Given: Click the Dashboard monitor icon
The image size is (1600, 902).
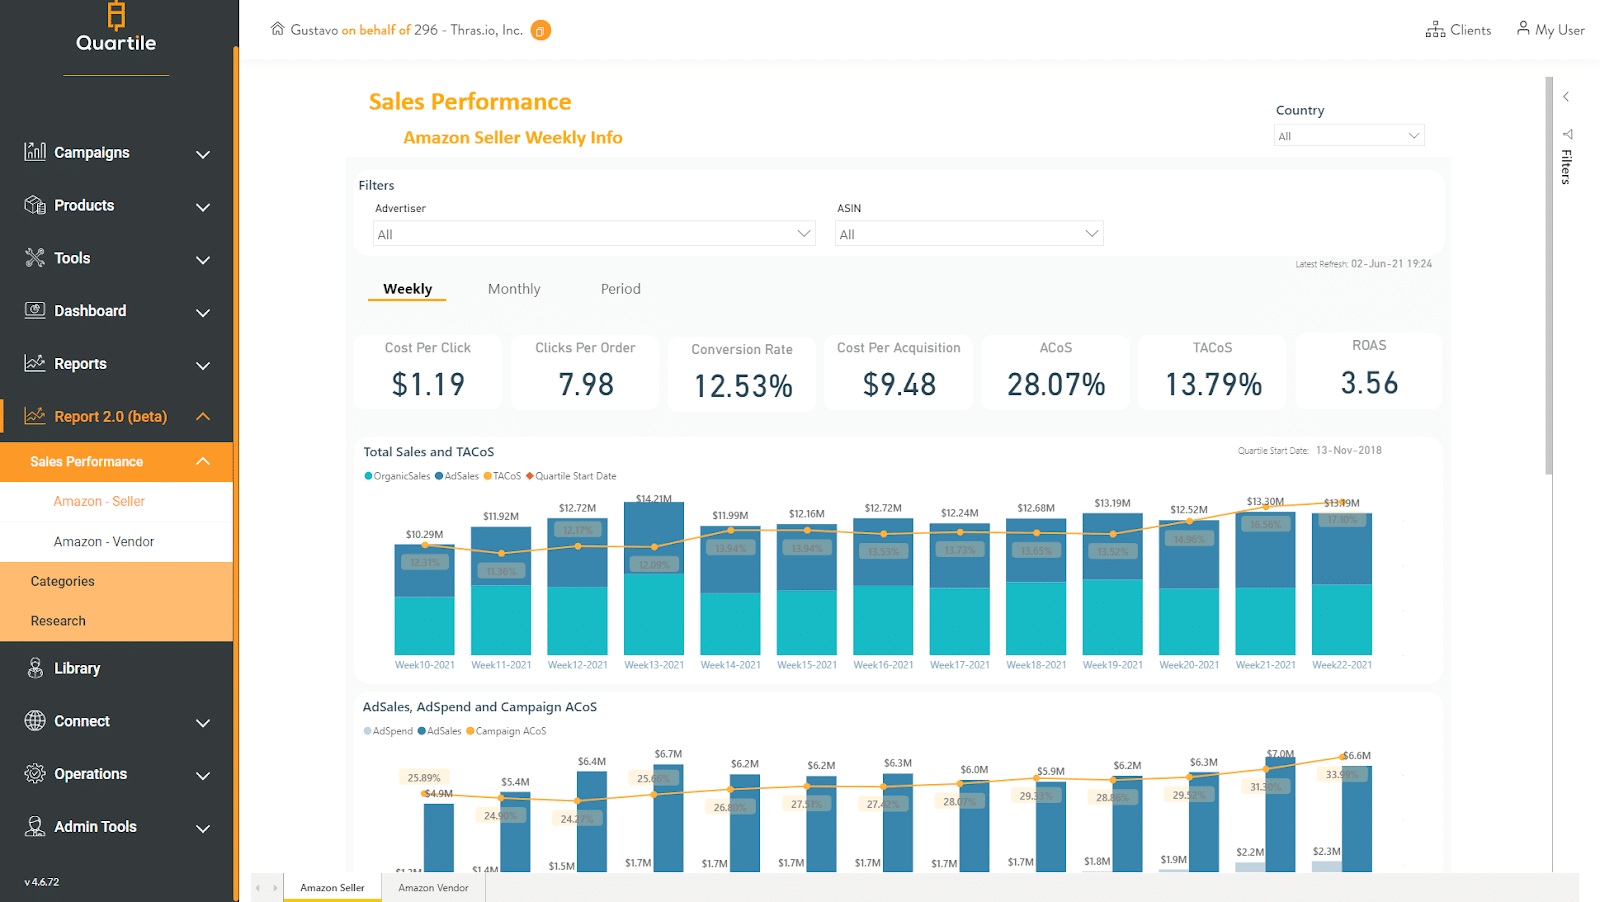Looking at the screenshot, I should [35, 310].
